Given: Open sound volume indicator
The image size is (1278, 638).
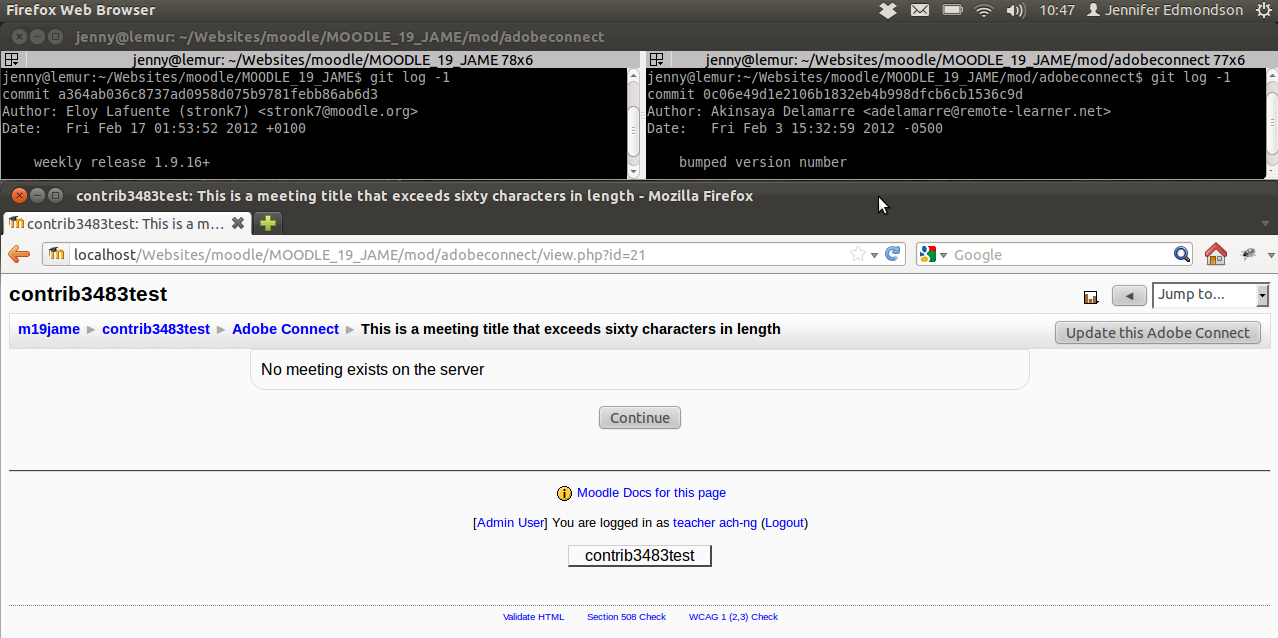Looking at the screenshot, I should (x=1016, y=10).
